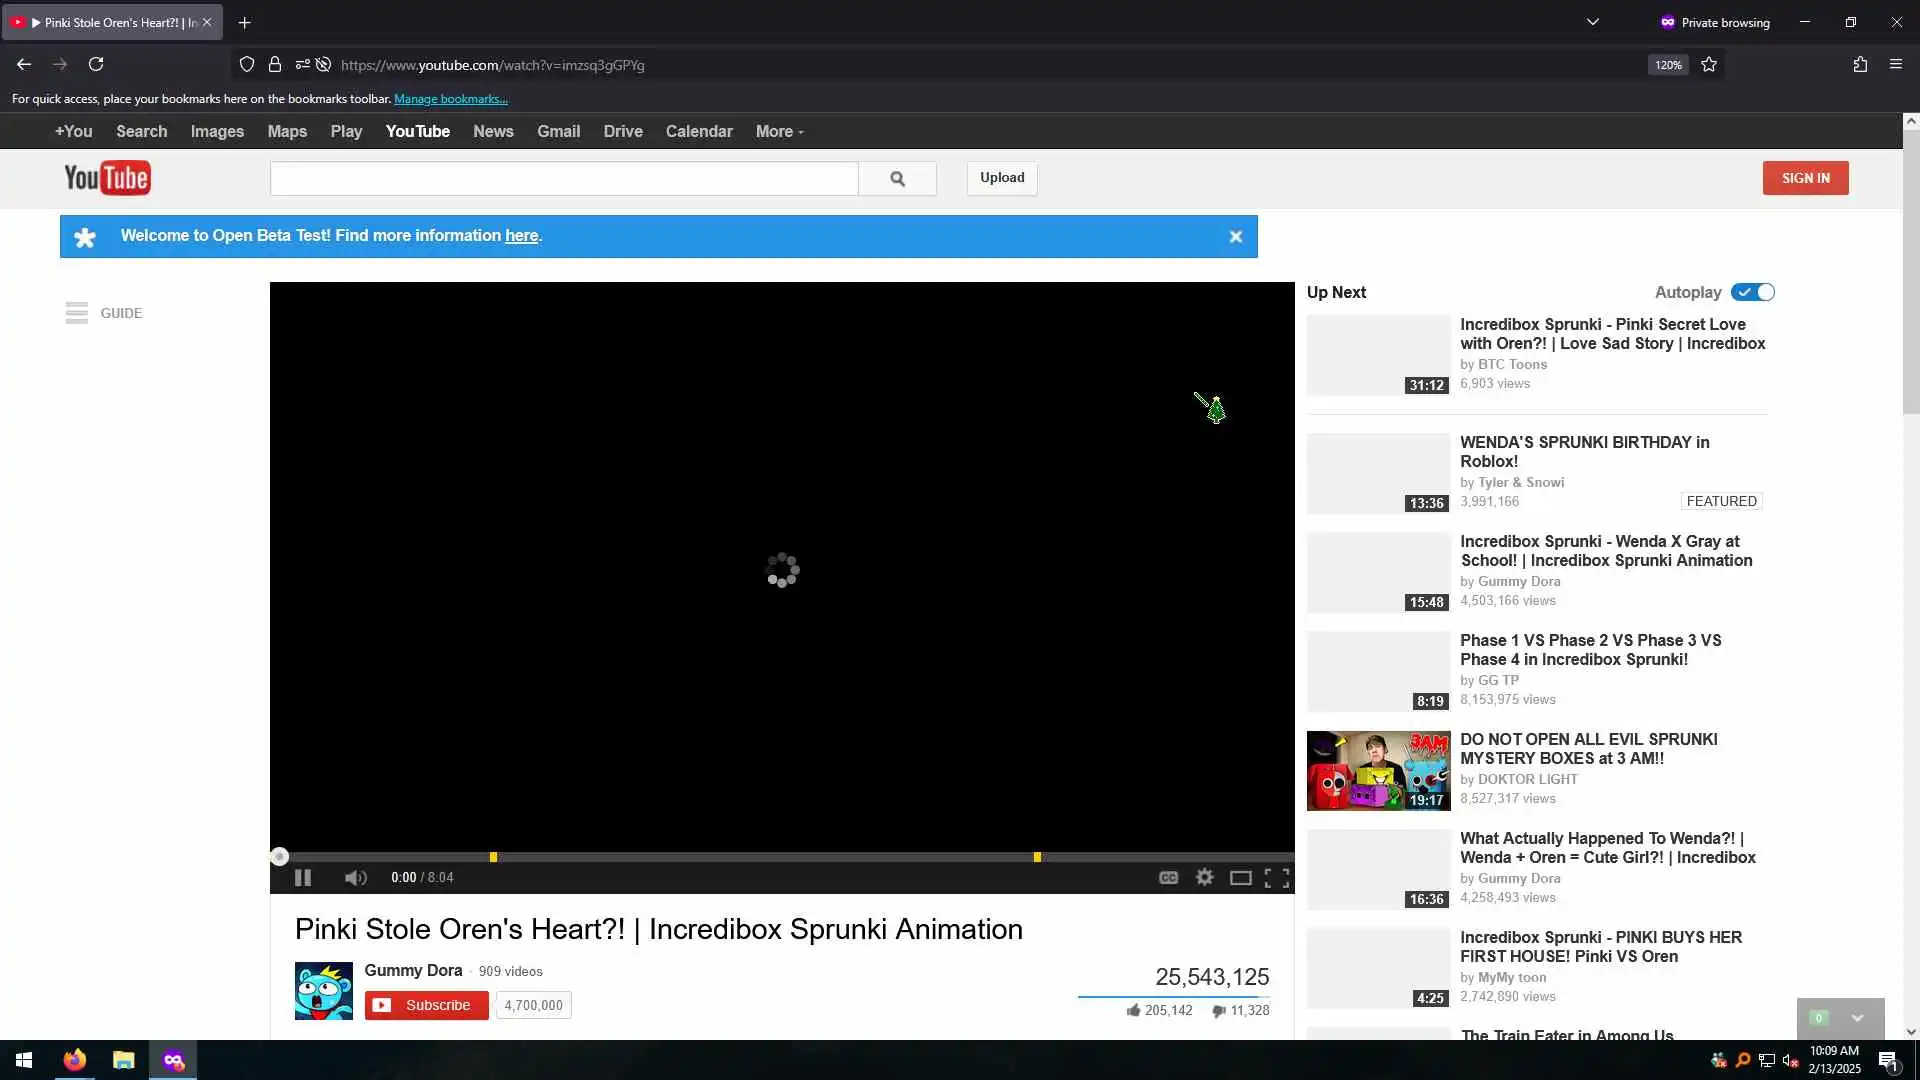
Task: Select Images in the top navigation bar
Action: 217,131
